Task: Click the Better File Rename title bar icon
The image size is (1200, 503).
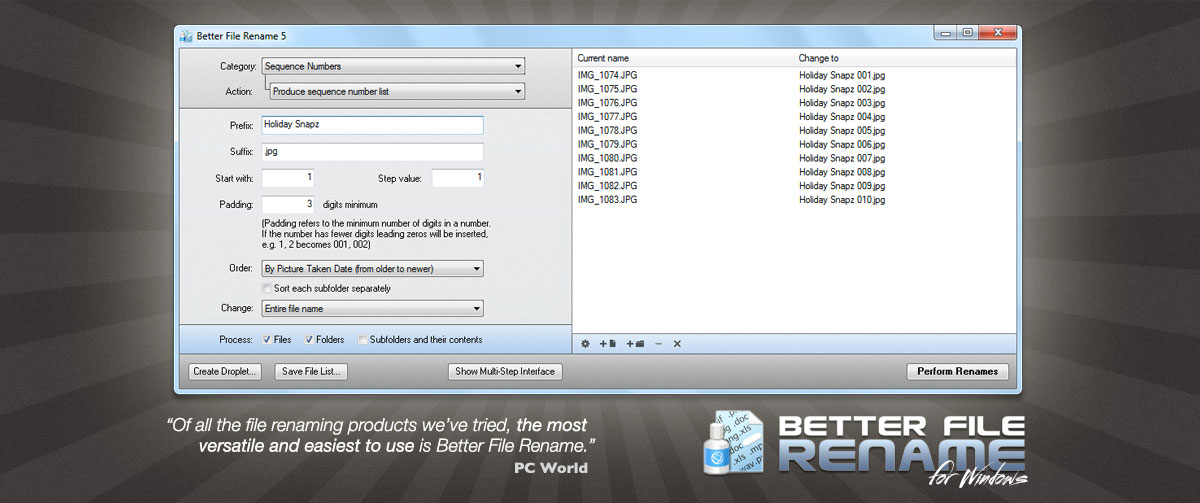Action: point(186,37)
